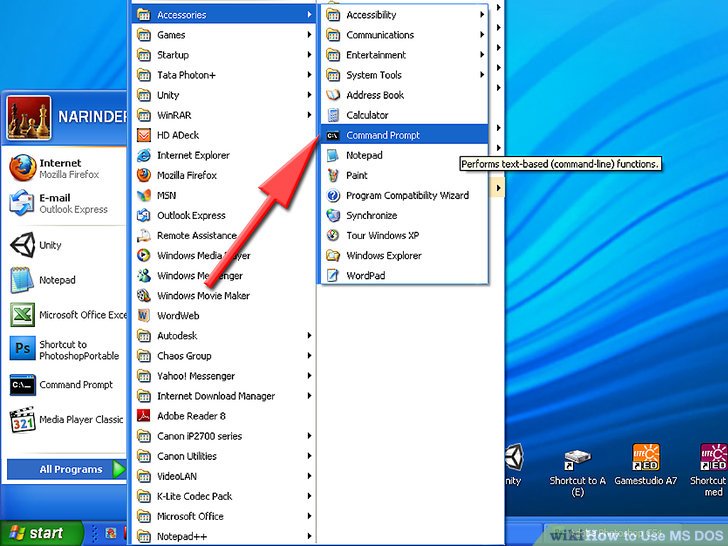Open the K-Lite Codec Pack entry
Image resolution: width=728 pixels, height=546 pixels.
click(224, 496)
